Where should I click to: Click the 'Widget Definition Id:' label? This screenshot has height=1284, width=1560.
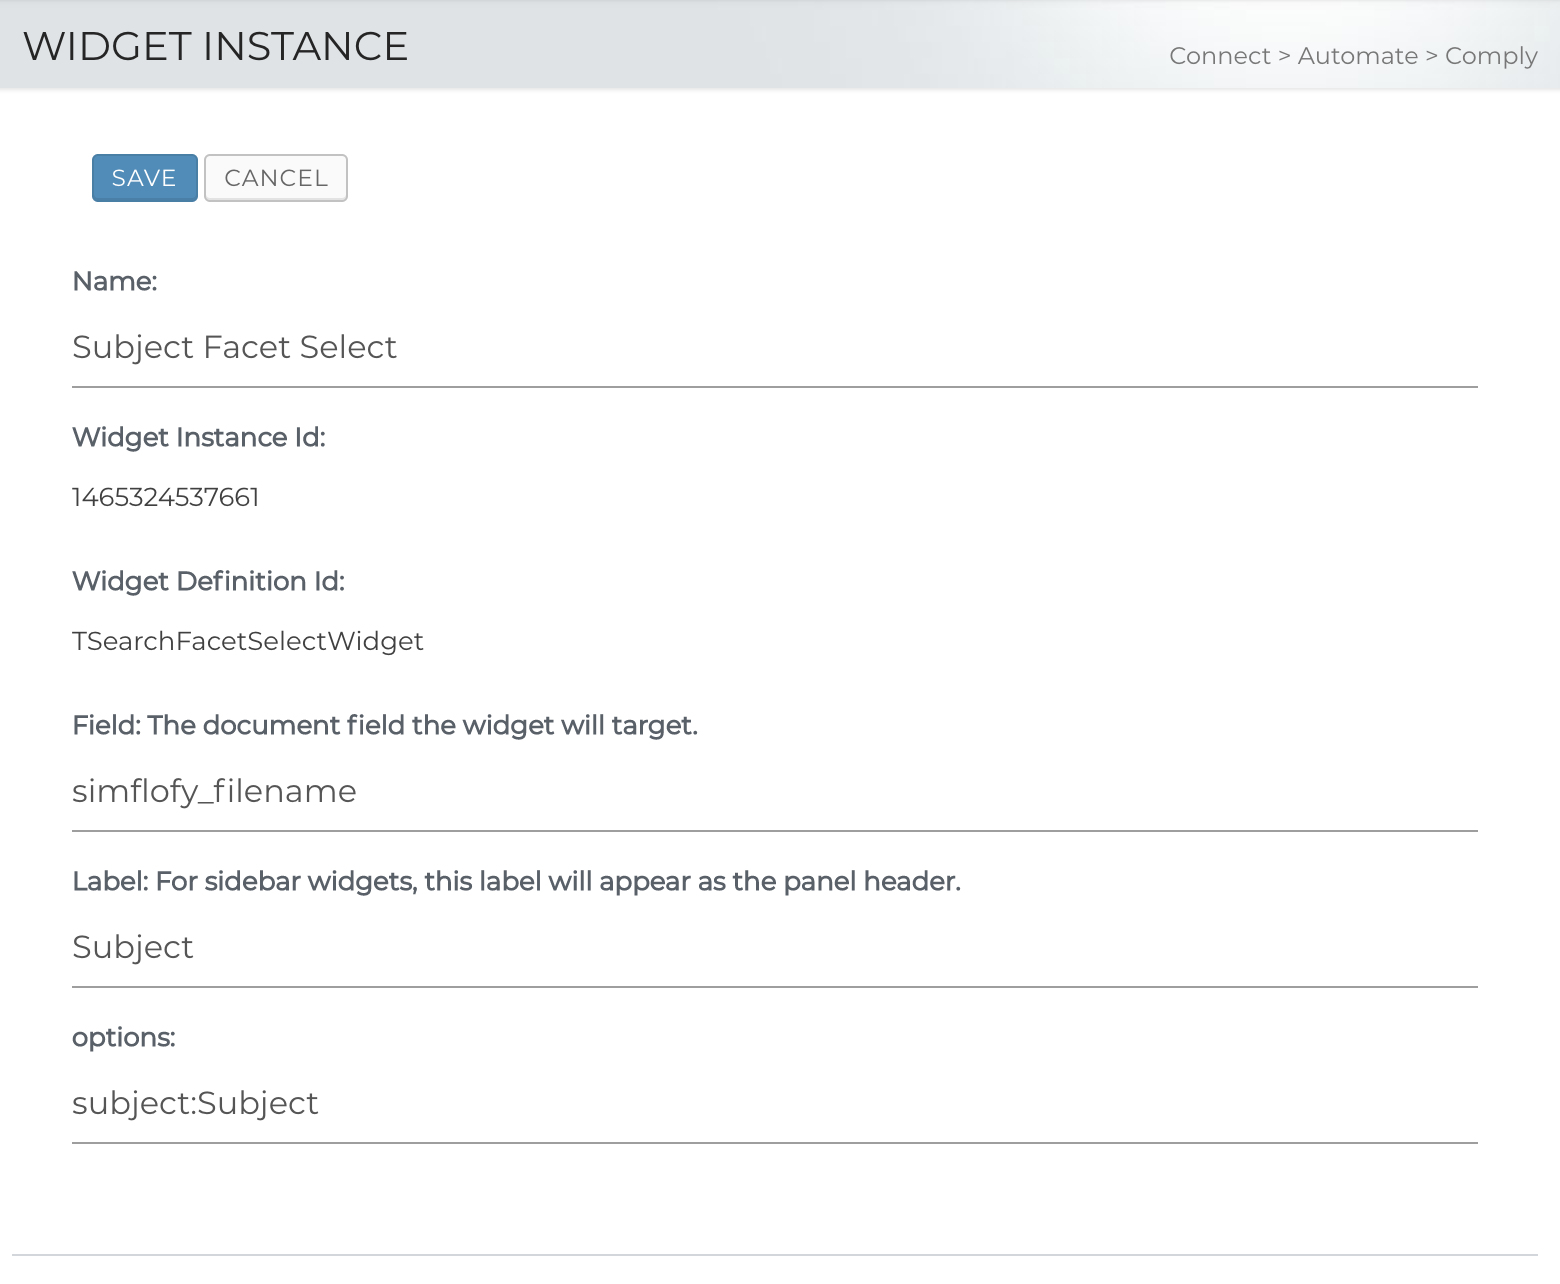pyautogui.click(x=208, y=581)
